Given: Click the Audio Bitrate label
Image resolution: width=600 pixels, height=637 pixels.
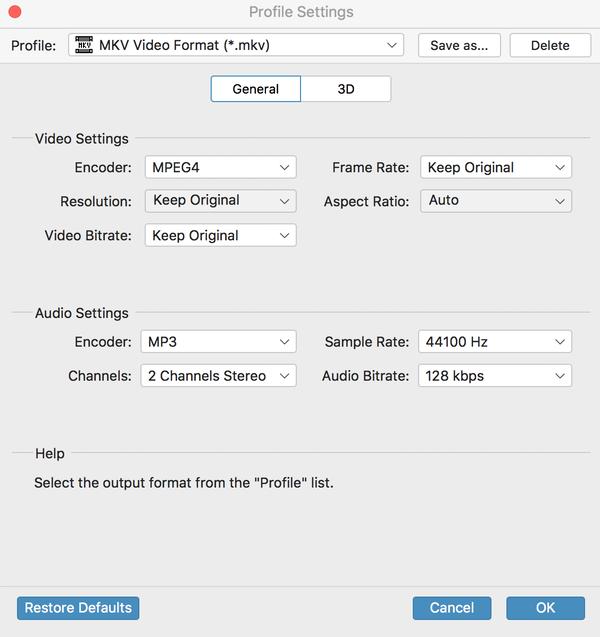Looking at the screenshot, I should [366, 376].
